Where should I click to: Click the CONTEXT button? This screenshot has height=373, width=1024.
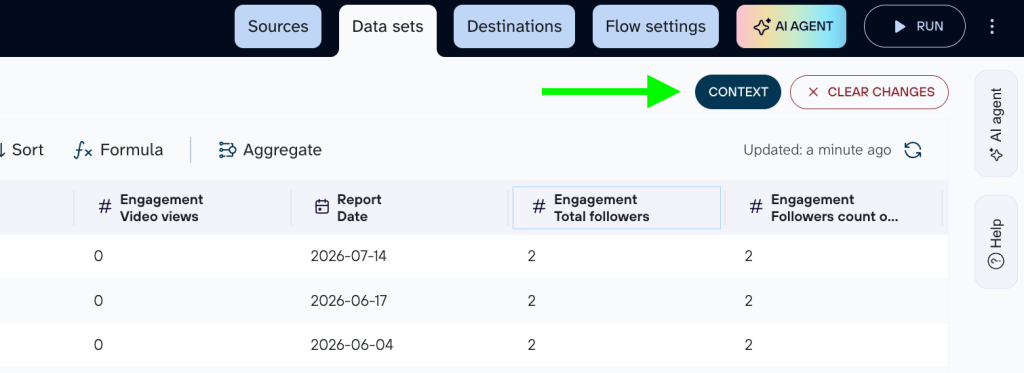pyautogui.click(x=738, y=92)
